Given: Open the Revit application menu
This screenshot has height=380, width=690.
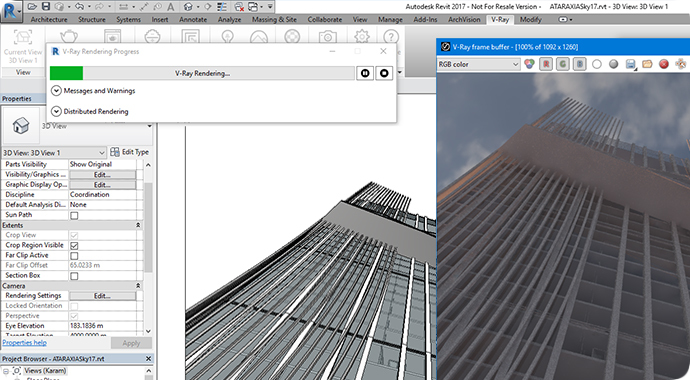Looking at the screenshot, I should tap(11, 11).
